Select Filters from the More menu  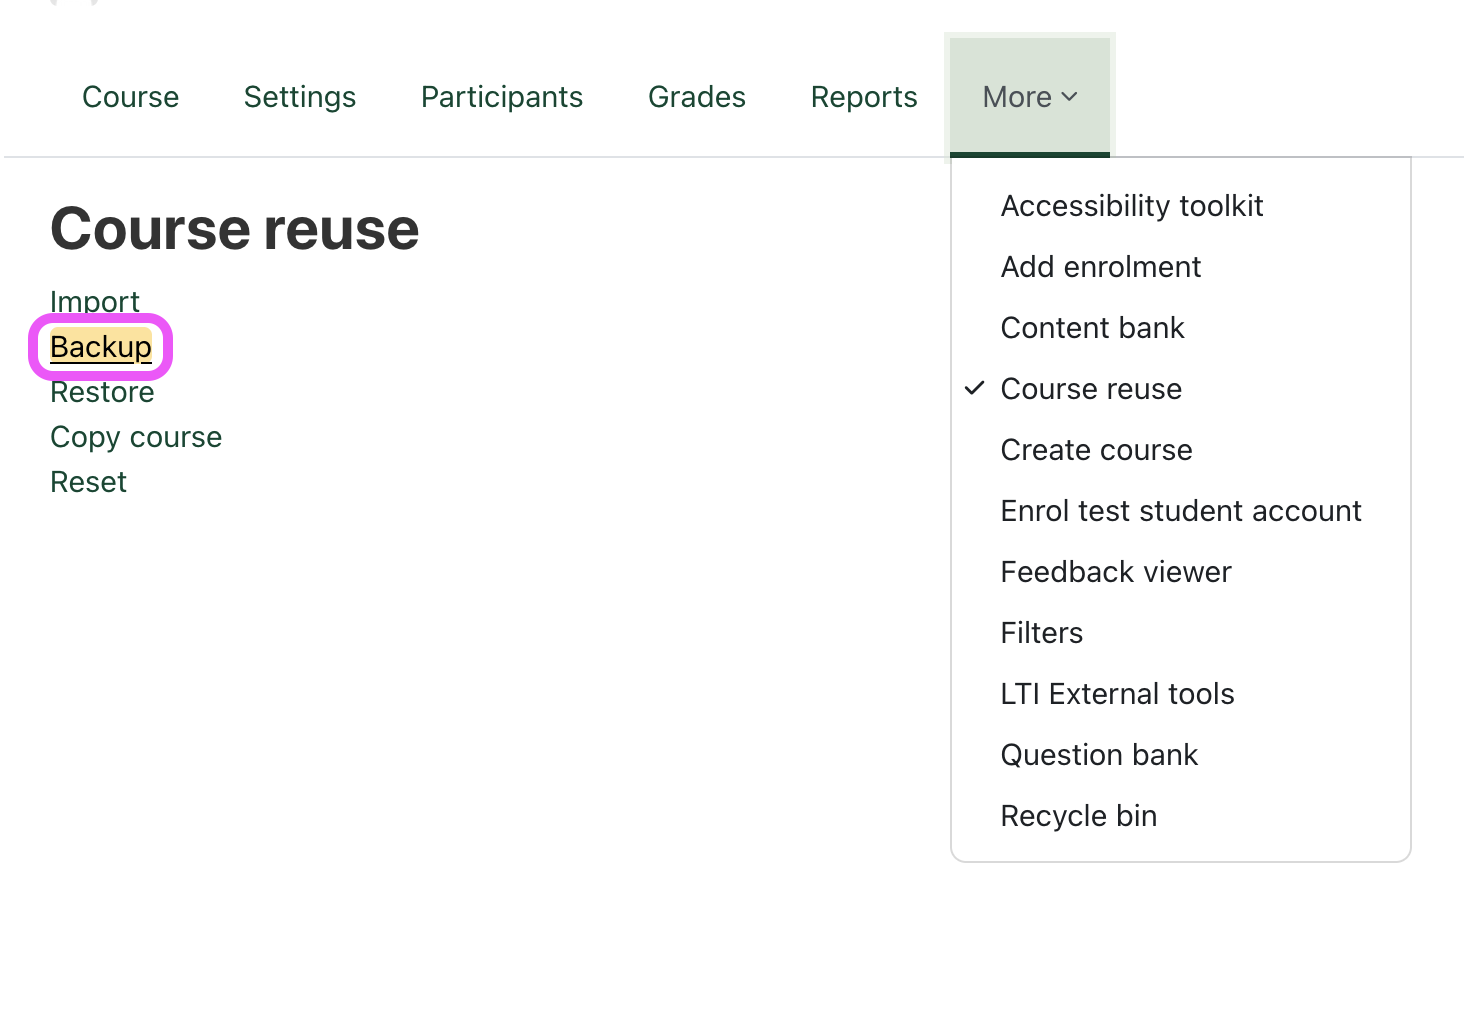pyautogui.click(x=1041, y=633)
